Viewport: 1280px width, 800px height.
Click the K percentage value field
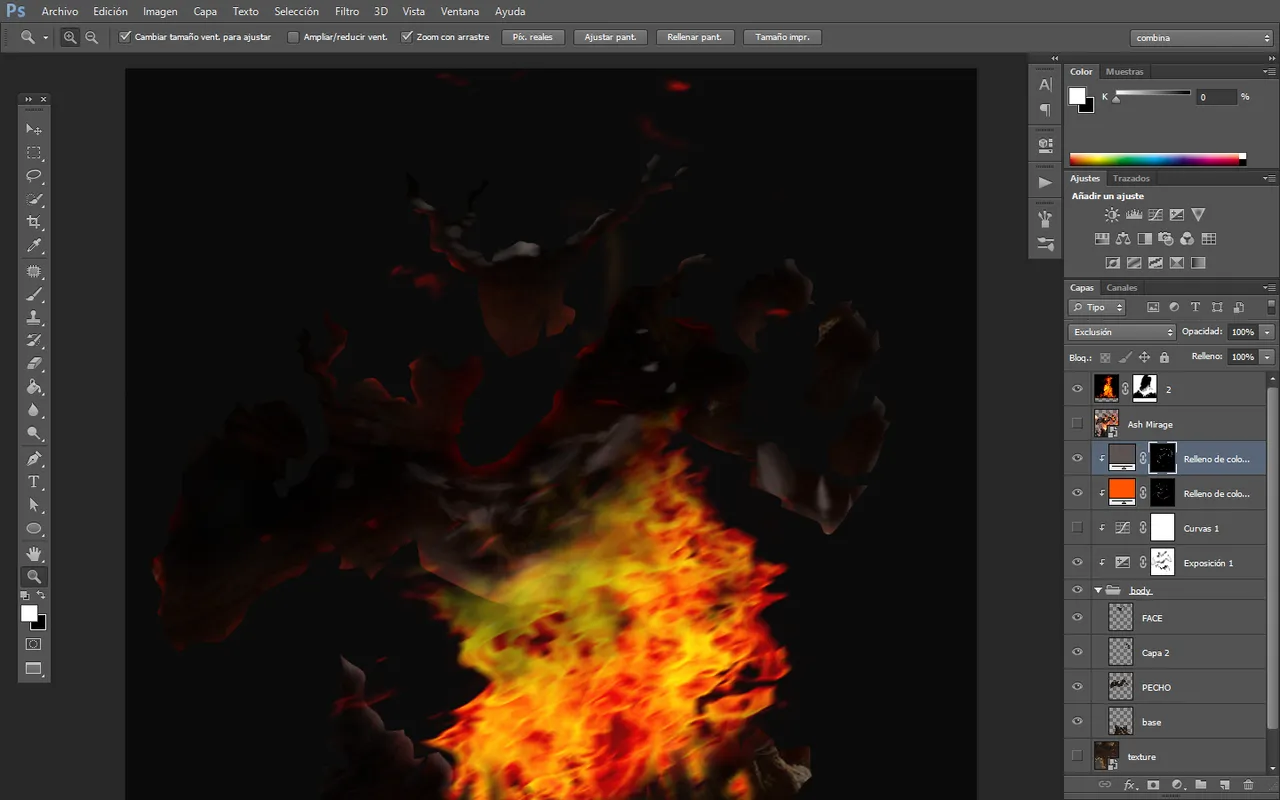pyautogui.click(x=1215, y=97)
